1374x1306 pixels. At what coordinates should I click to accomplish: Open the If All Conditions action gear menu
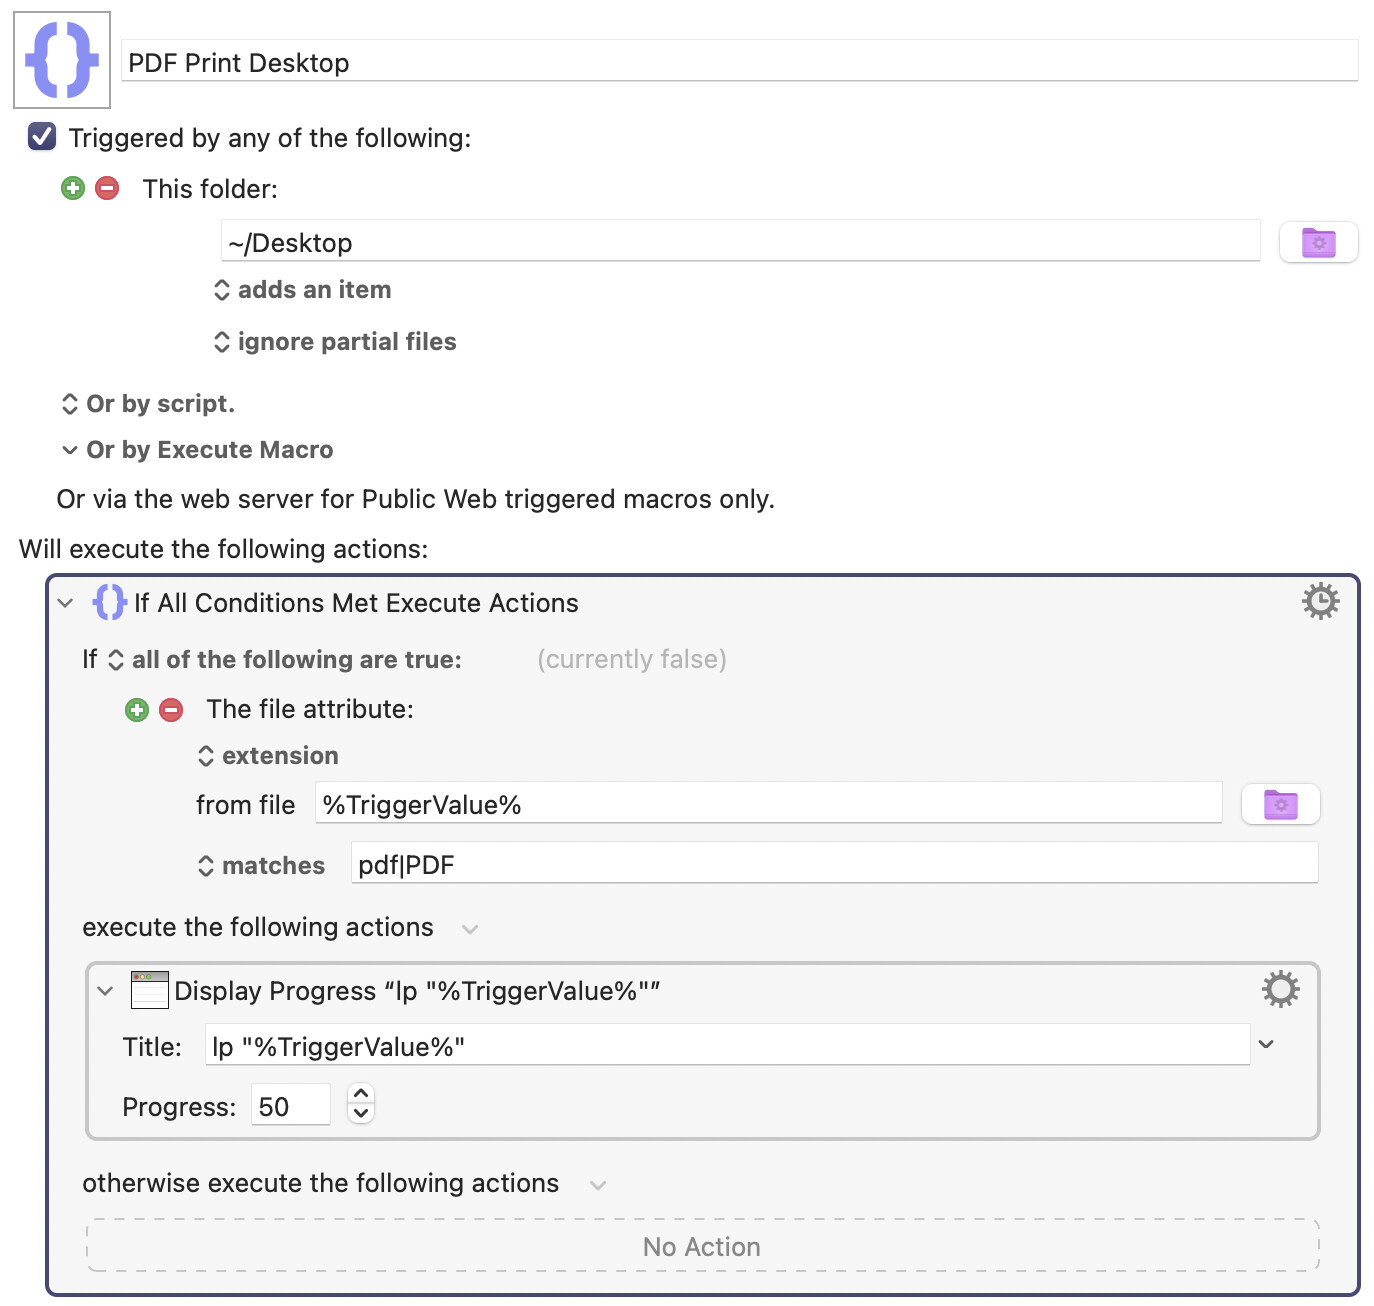[x=1320, y=601]
